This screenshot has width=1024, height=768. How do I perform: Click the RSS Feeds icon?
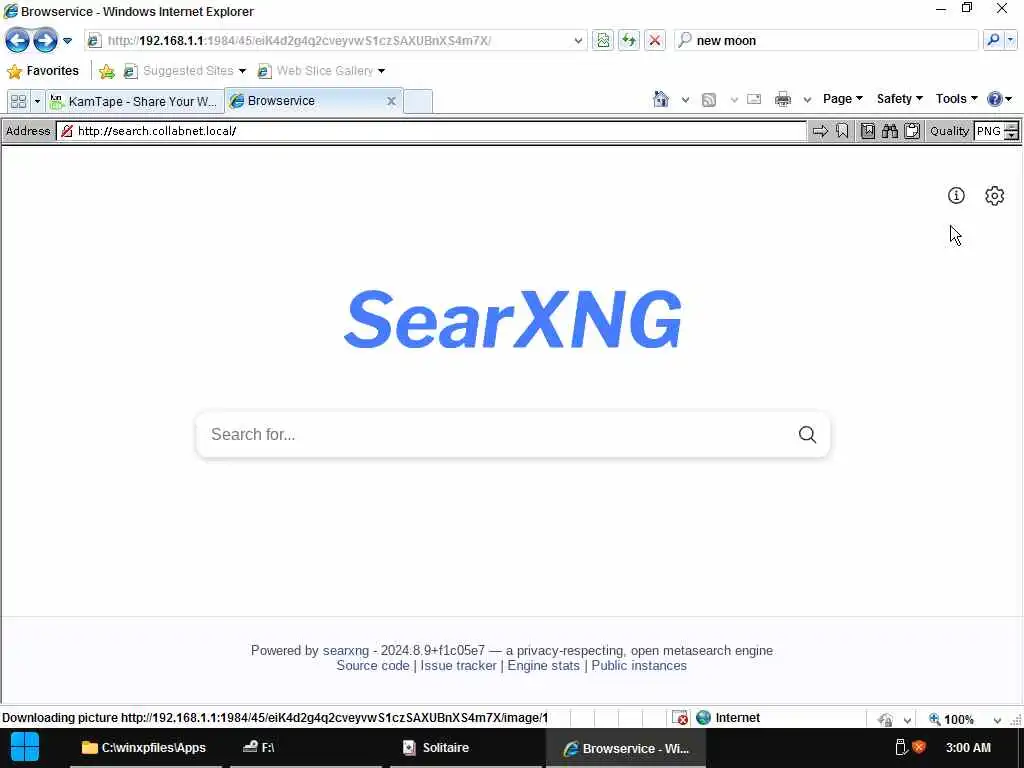point(709,99)
